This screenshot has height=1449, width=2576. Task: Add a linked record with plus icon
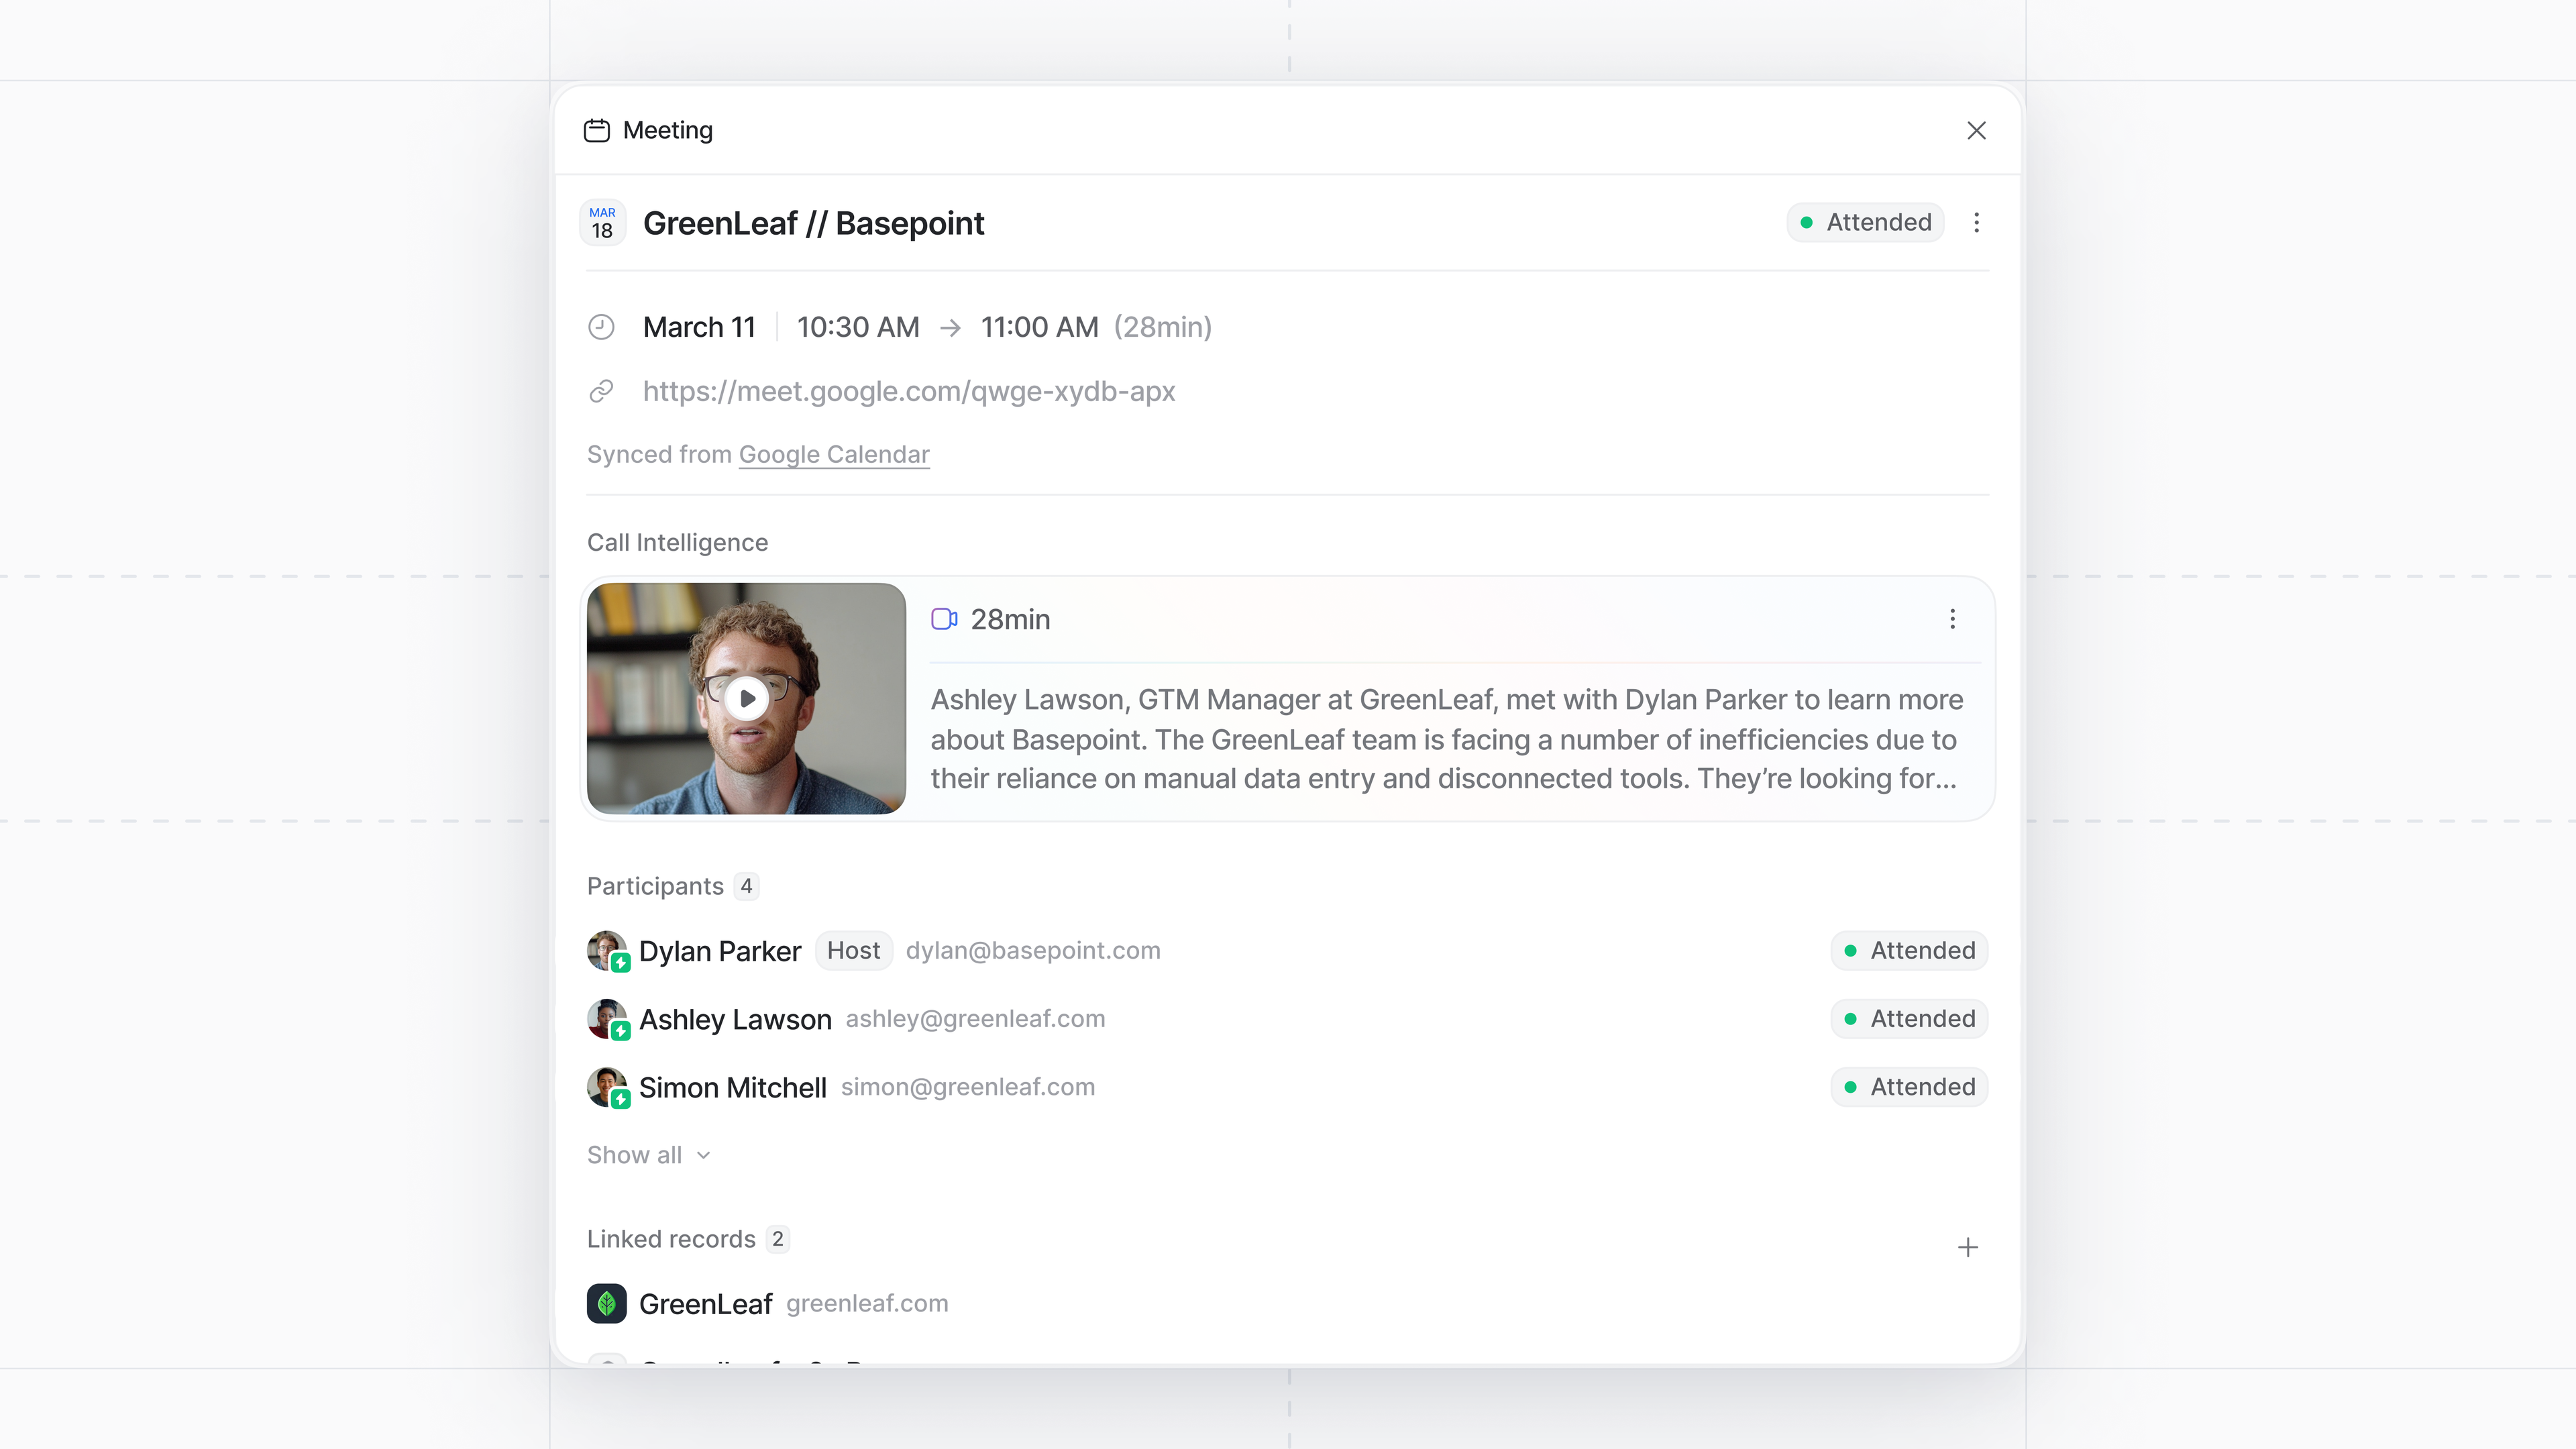(x=1967, y=1247)
